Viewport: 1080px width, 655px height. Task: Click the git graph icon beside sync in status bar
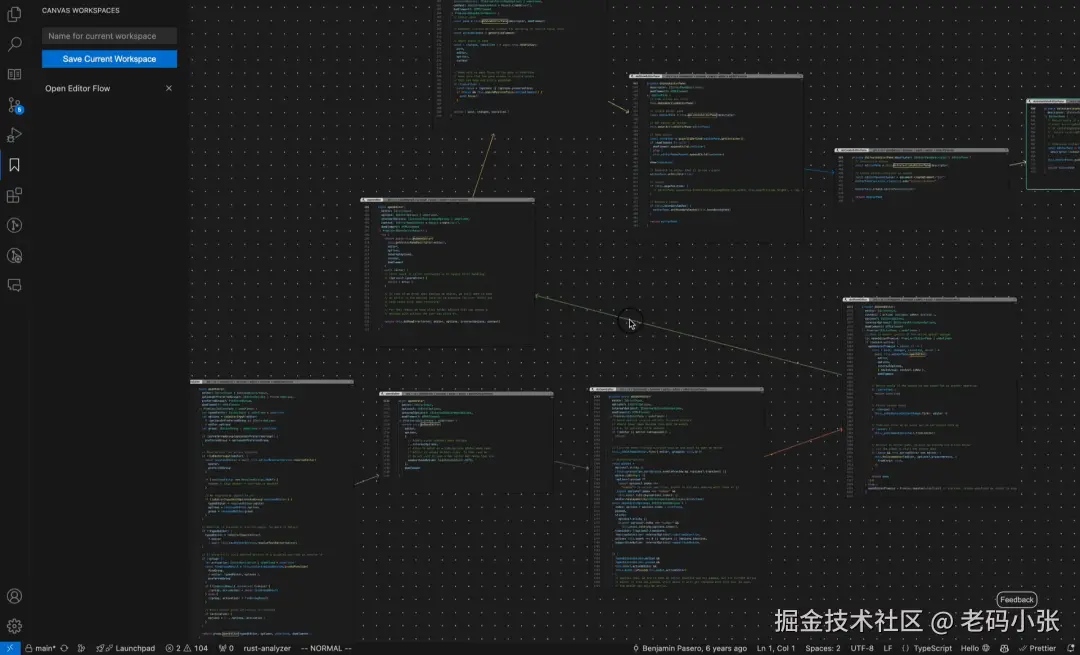81,648
